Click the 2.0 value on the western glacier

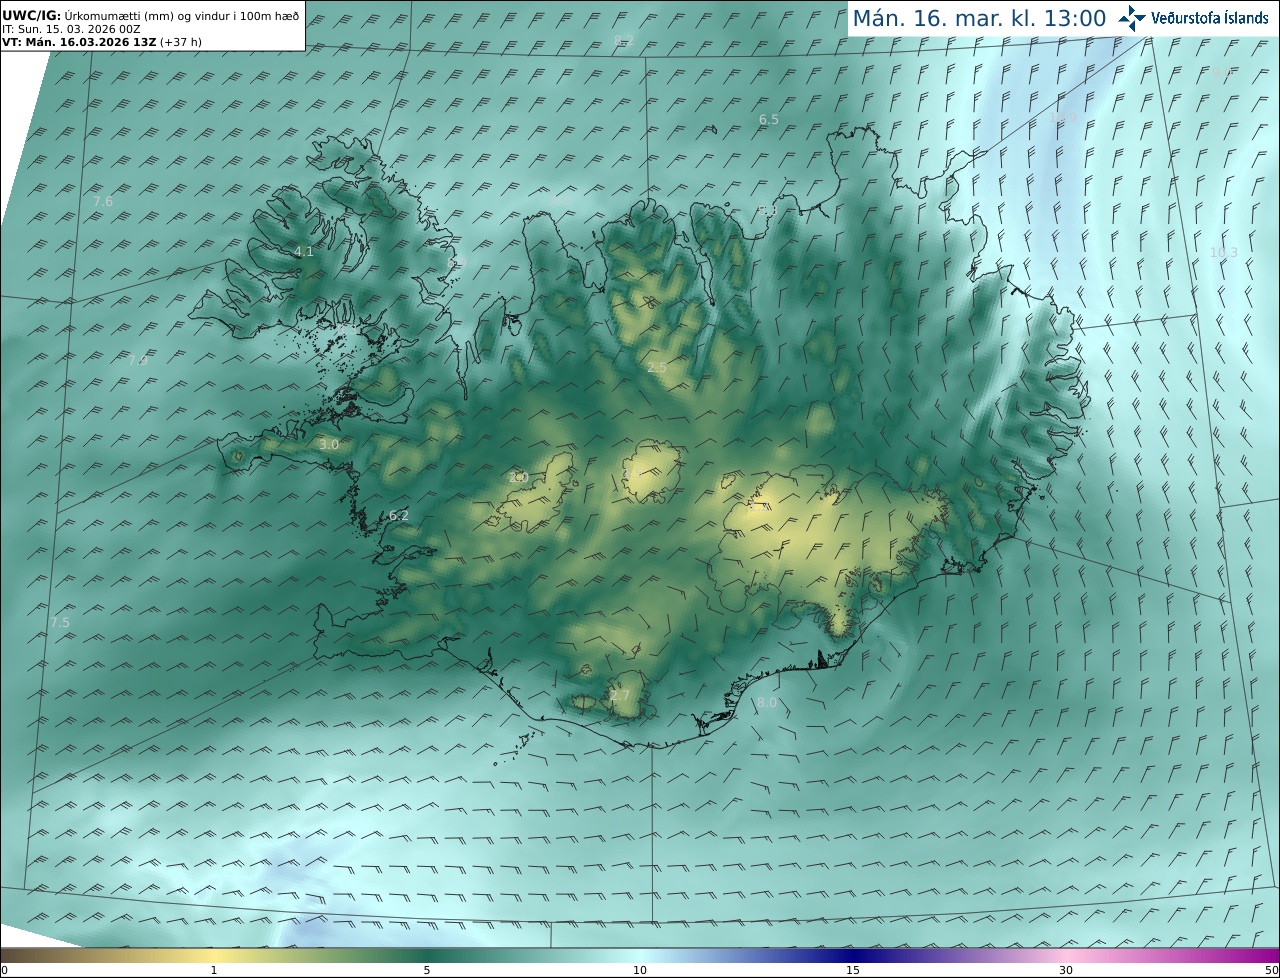[518, 477]
